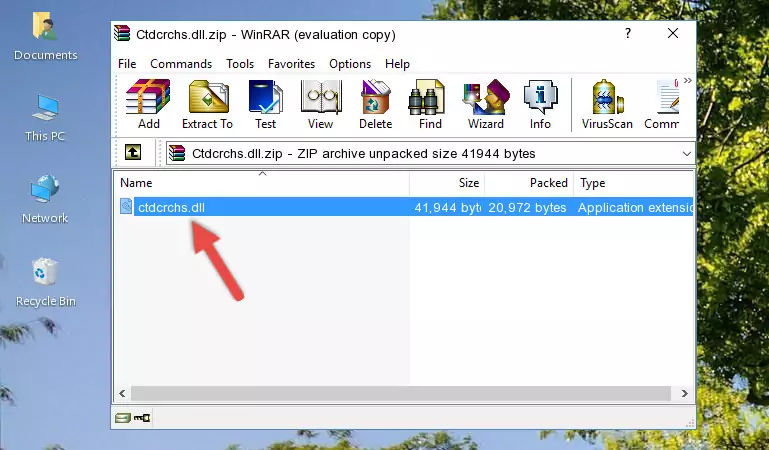Open the Commands menu
This screenshot has width=769, height=450.
coord(181,64)
